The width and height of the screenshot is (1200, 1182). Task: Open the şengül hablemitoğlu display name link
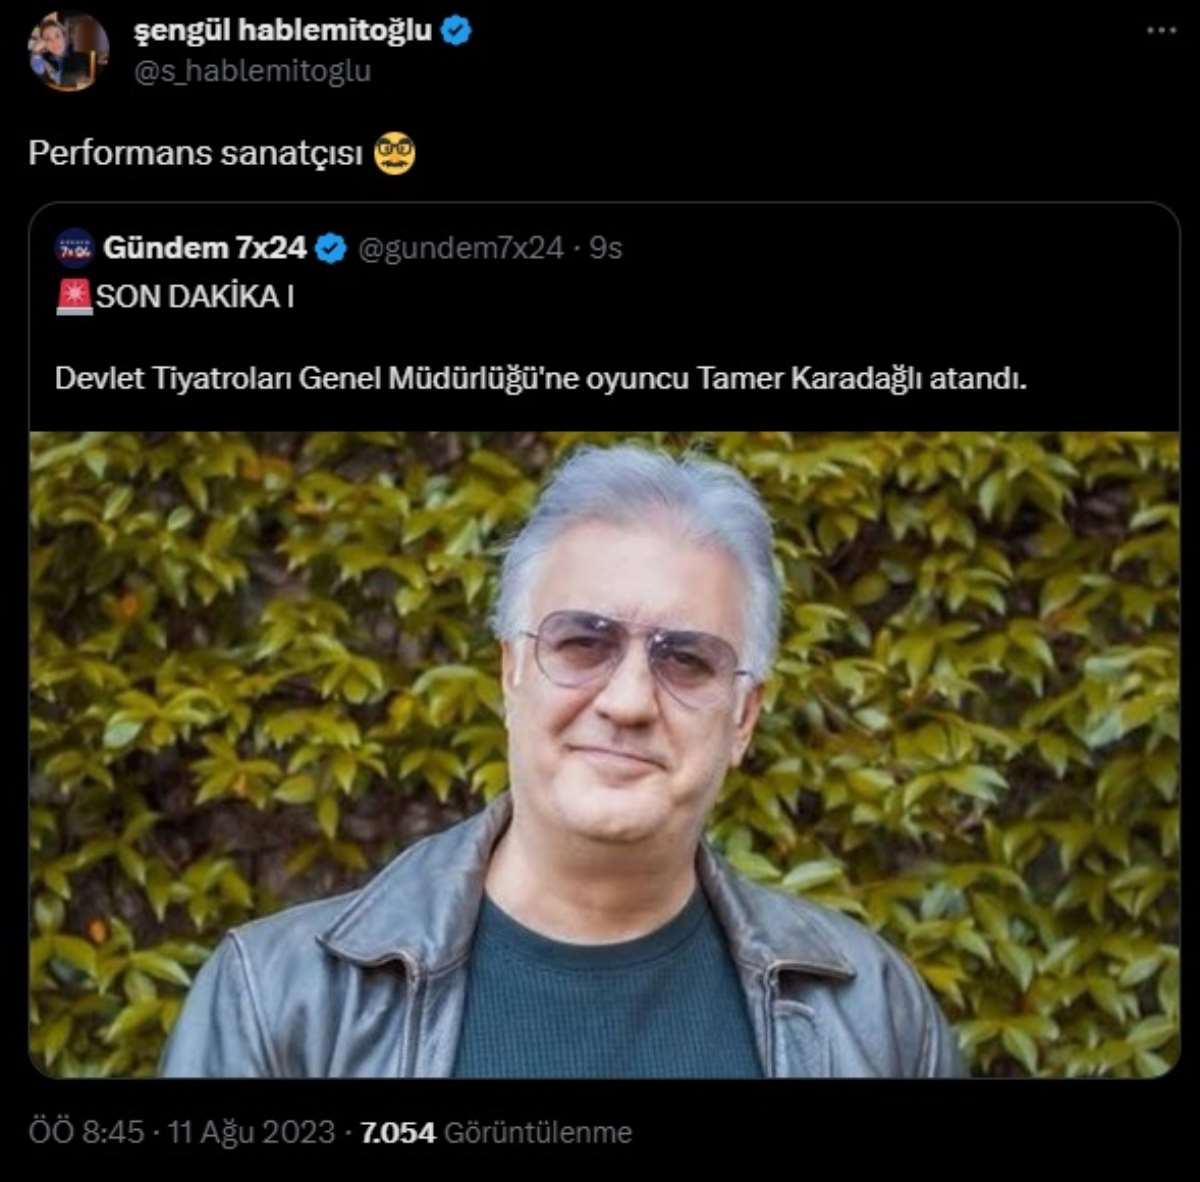pos(282,31)
